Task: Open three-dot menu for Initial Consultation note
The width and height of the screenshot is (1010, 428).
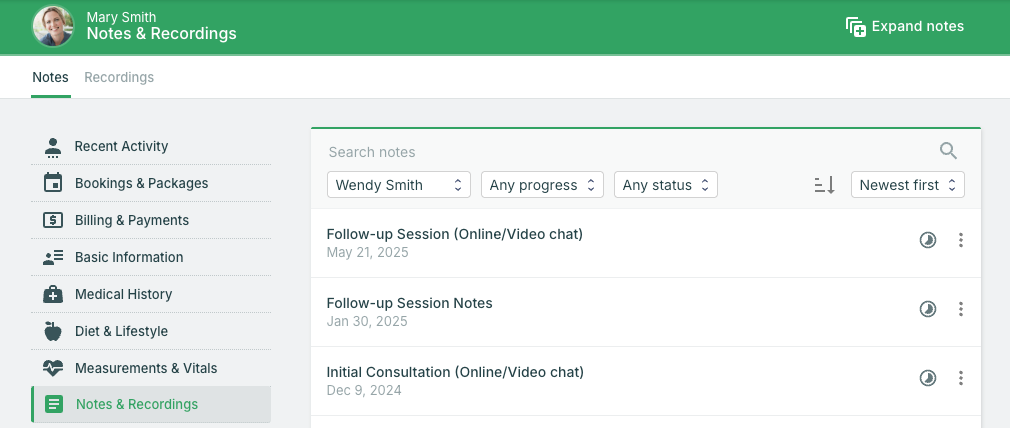Action: (961, 378)
